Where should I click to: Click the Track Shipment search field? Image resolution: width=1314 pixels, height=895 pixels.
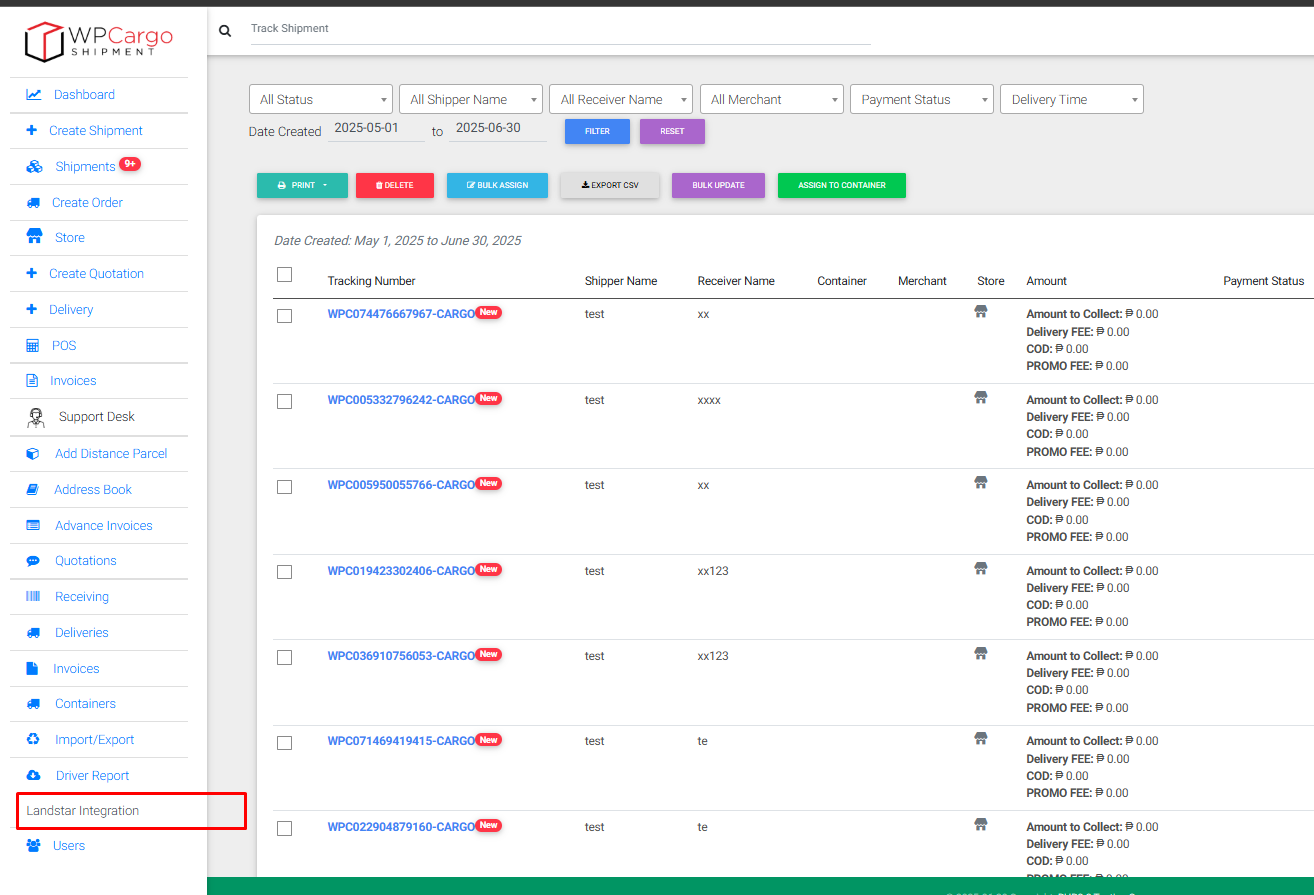[x=560, y=29]
